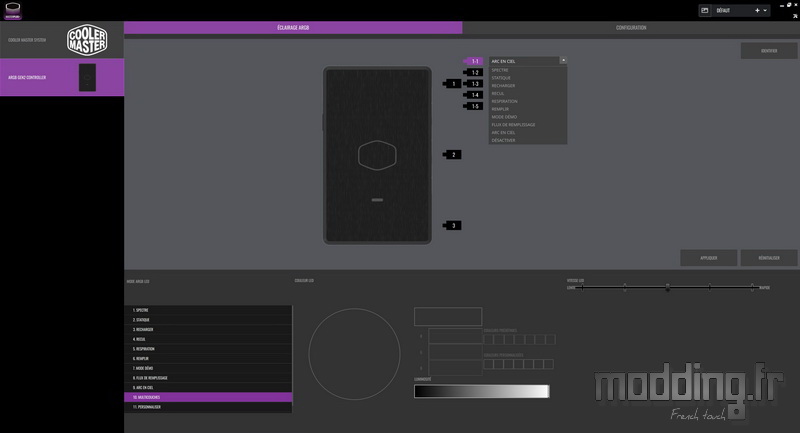Click the first preset color swatch
Image resolution: width=800 pixels, height=433 pixels.
pos(488,339)
